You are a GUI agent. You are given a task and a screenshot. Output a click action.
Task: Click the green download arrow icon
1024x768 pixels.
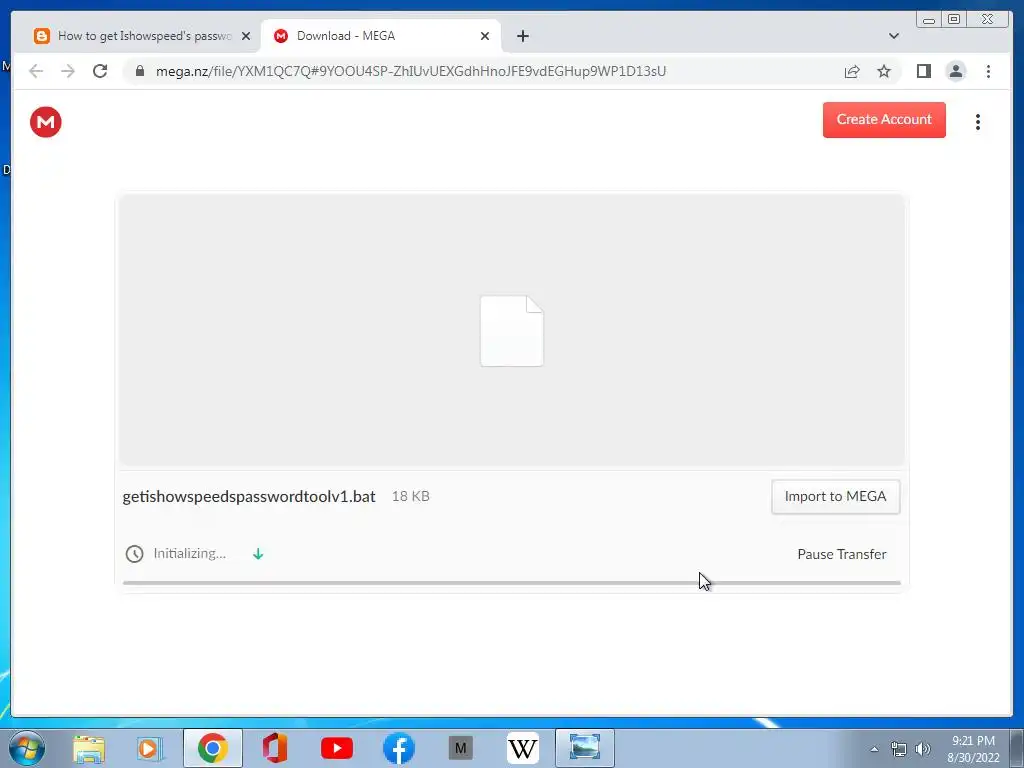258,554
